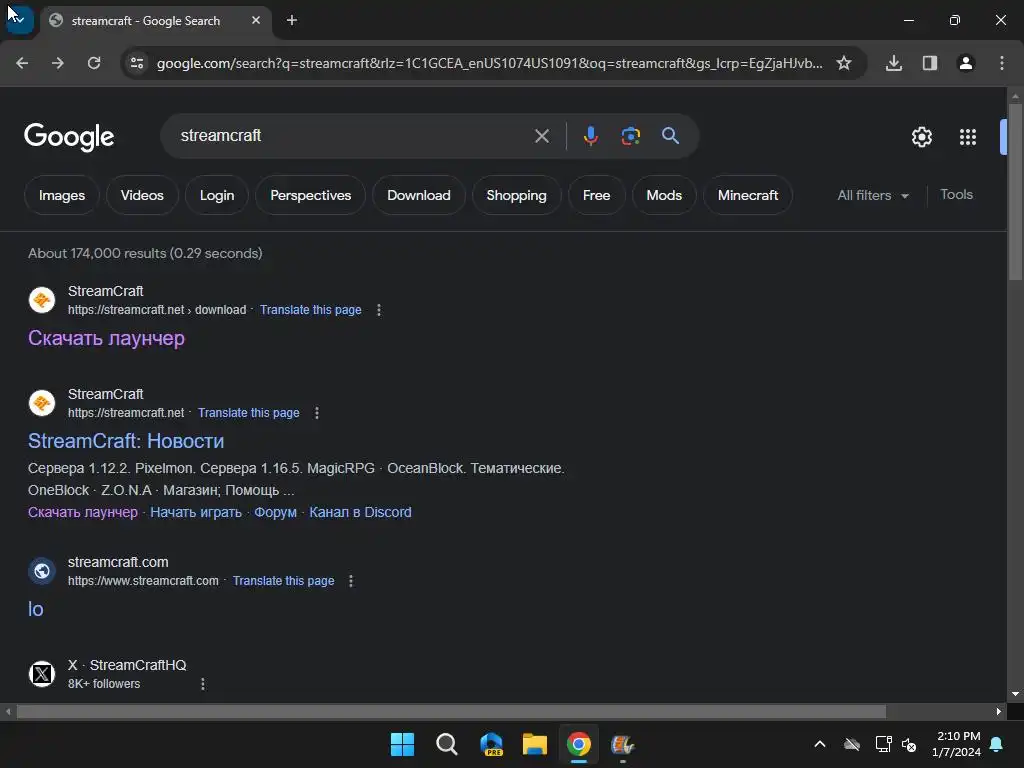Open Google quick settings gear
The height and width of the screenshot is (768, 1024).
pyautogui.click(x=921, y=137)
